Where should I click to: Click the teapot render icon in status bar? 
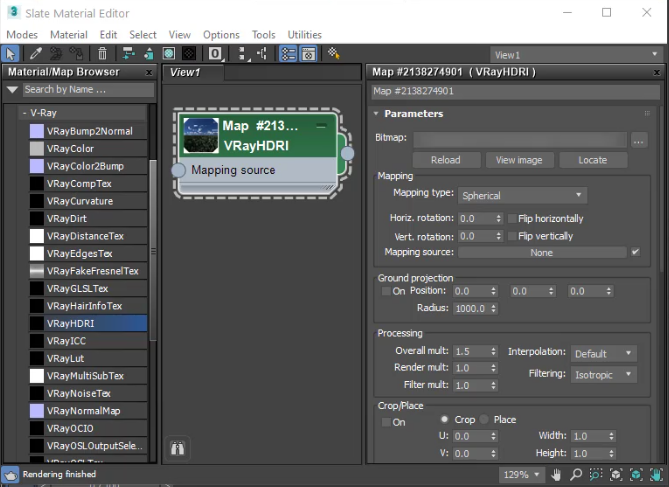[10, 475]
